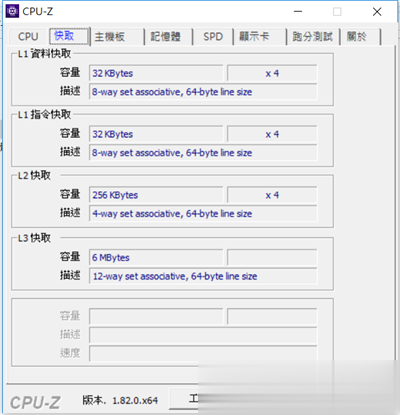
Task: Click the L2 256 KBytes size field
Action: 156,195
